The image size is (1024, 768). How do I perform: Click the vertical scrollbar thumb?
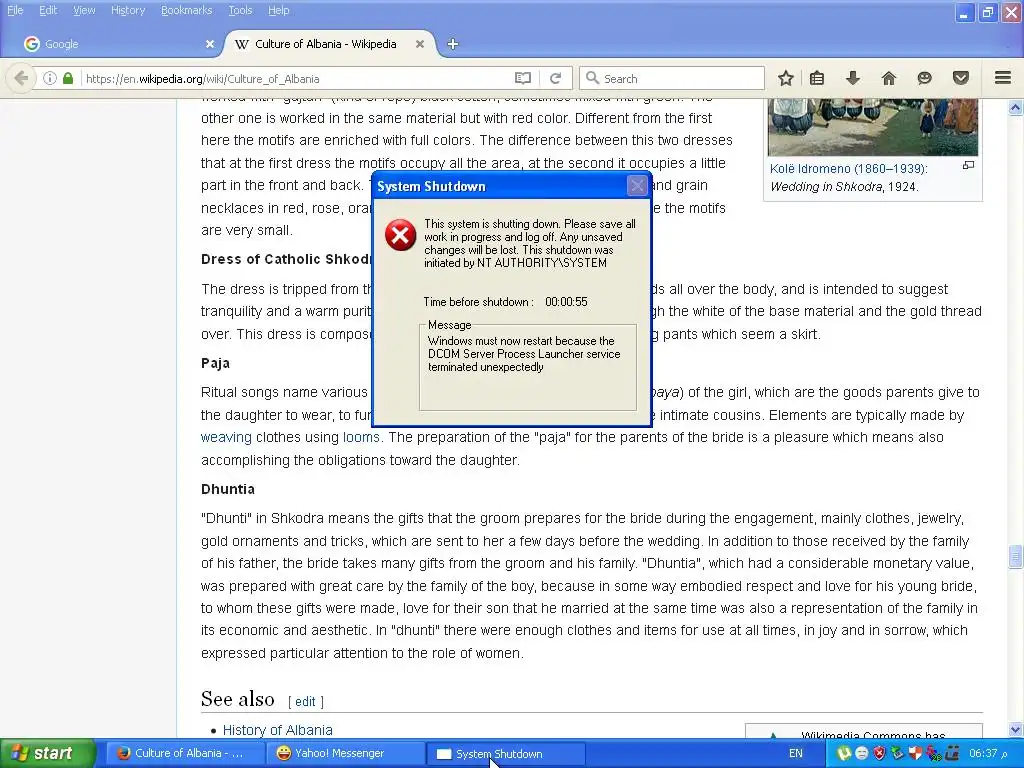point(1016,556)
